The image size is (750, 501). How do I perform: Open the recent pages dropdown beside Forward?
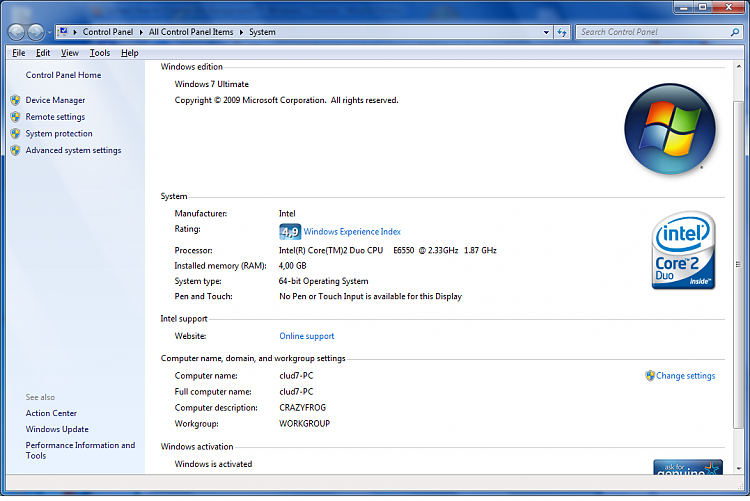pyautogui.click(x=49, y=33)
